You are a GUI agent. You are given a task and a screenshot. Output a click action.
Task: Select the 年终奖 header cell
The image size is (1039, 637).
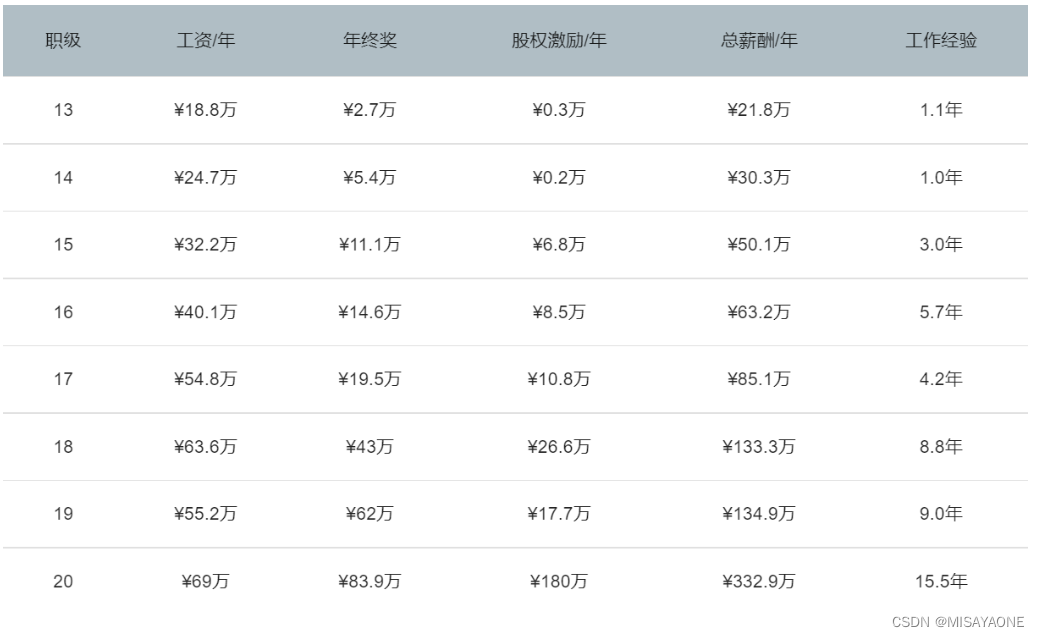tap(369, 41)
